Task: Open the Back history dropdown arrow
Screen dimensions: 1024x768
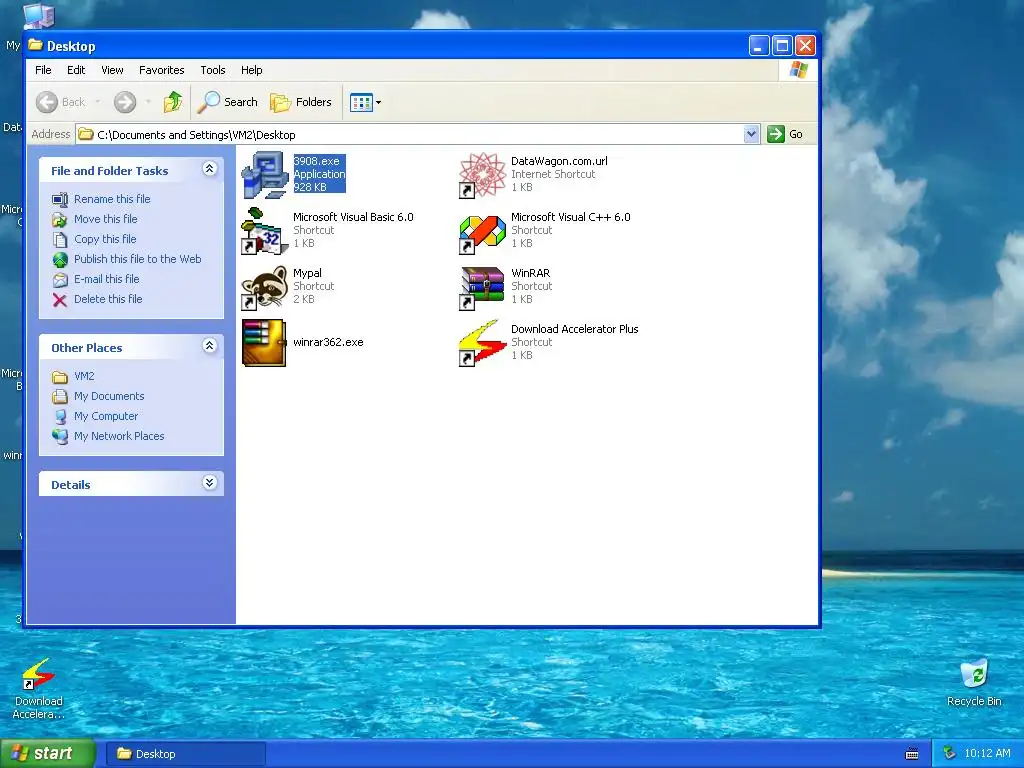Action: [x=98, y=102]
